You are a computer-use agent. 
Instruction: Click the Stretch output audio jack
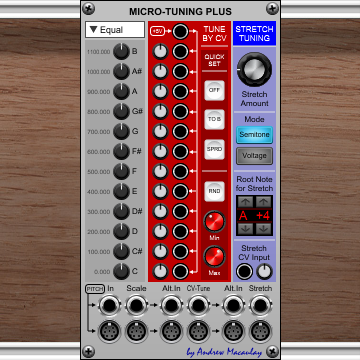click(260, 305)
